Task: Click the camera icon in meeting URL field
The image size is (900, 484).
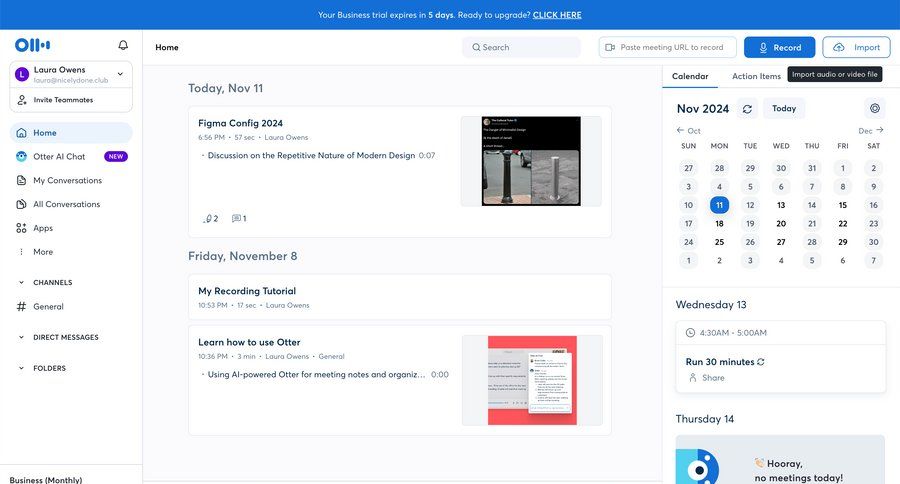Action: tap(610, 47)
